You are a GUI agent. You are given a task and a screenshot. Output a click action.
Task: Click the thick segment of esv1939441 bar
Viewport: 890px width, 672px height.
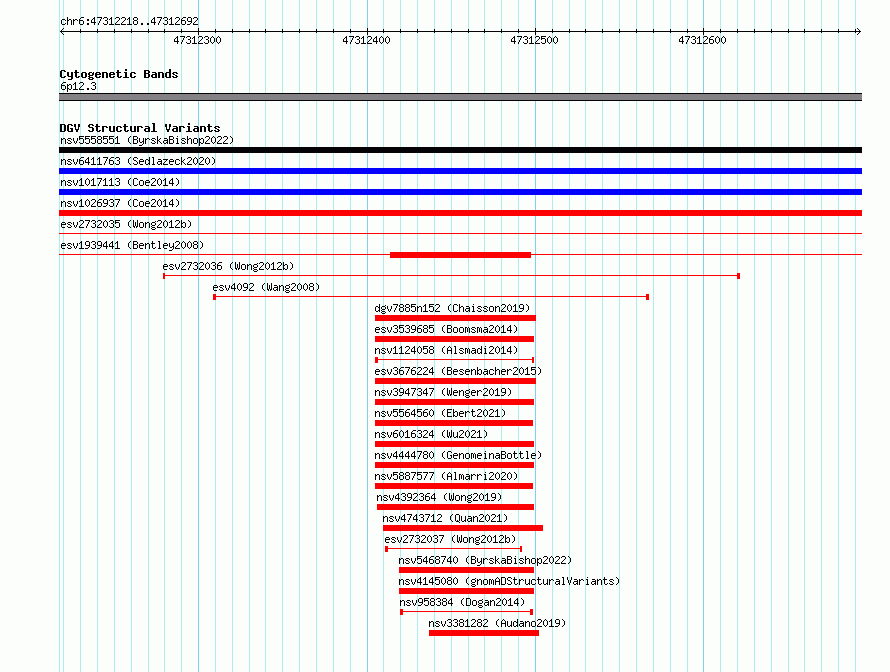[x=460, y=255]
